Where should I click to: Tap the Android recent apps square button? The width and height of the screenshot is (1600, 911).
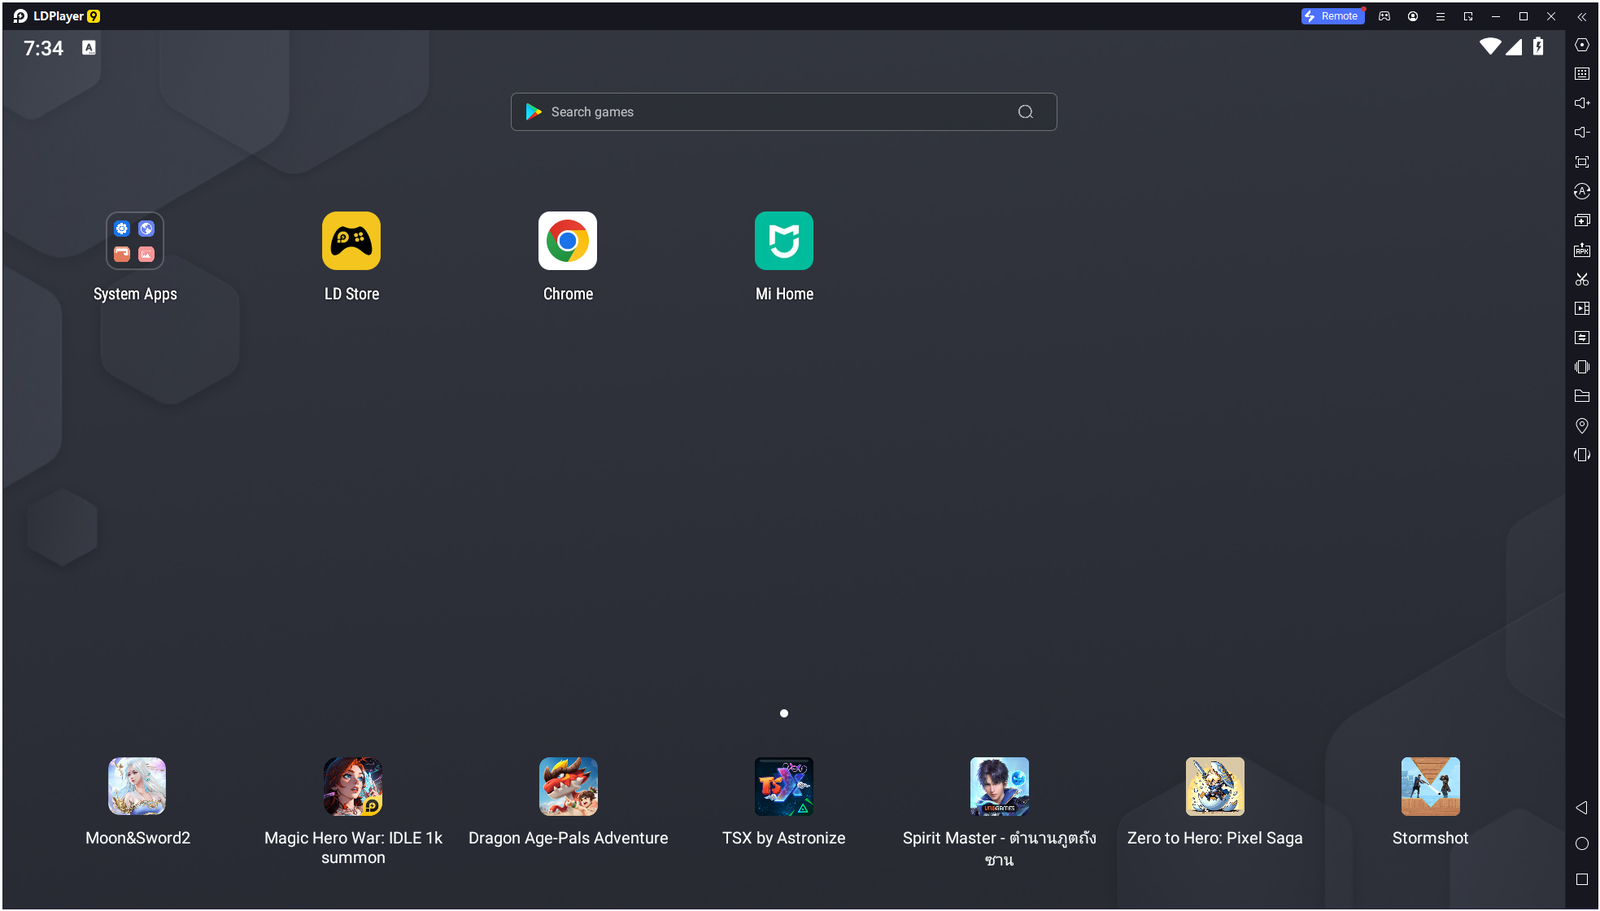pos(1582,879)
